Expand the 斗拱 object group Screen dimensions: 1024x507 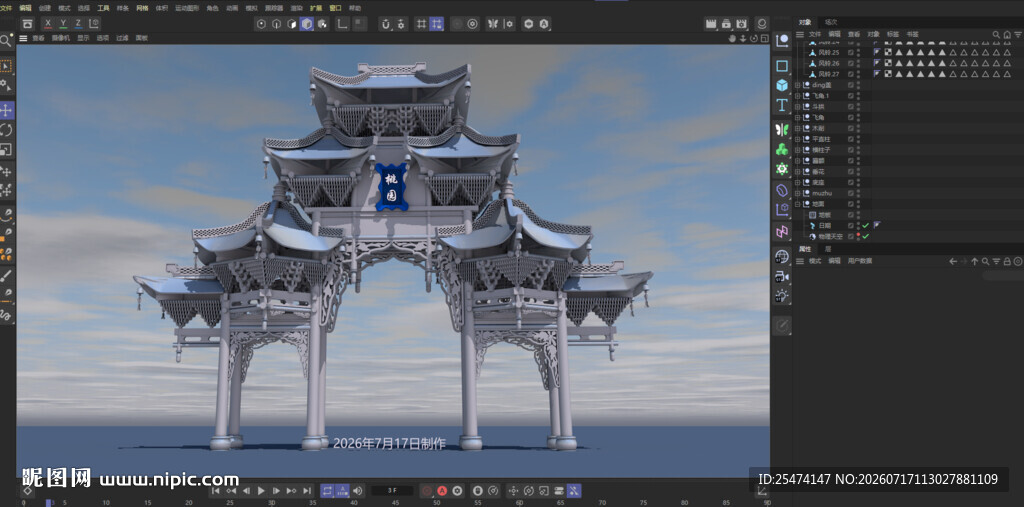pyautogui.click(x=797, y=106)
